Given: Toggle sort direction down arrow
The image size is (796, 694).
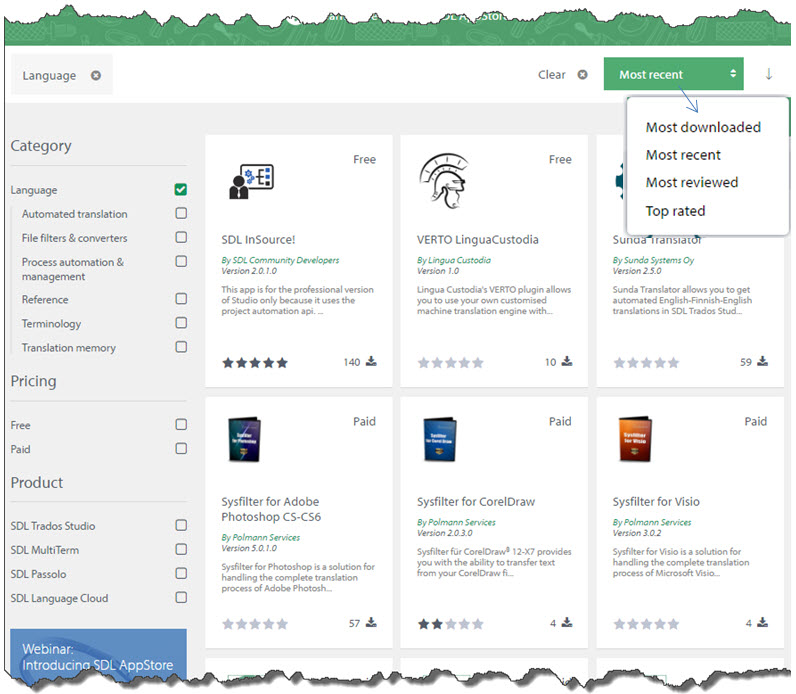Looking at the screenshot, I should tap(769, 74).
